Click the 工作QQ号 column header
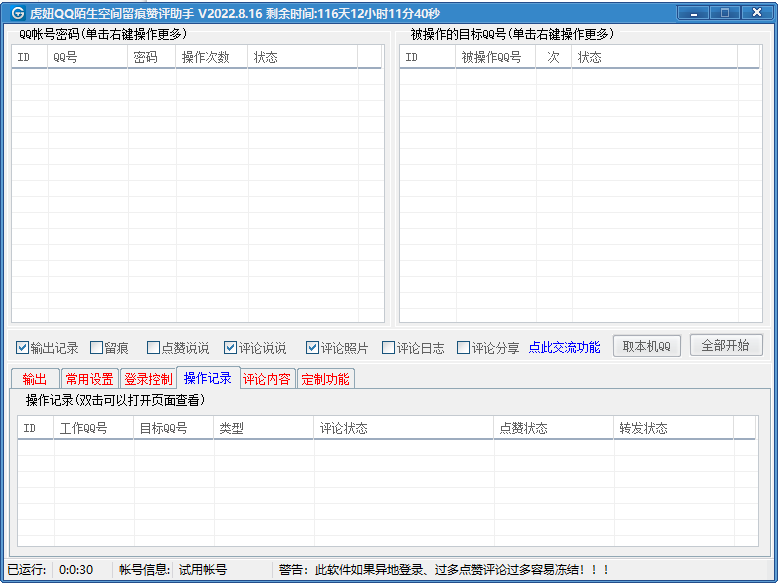Screen dimensions: 778x583 click(93, 428)
